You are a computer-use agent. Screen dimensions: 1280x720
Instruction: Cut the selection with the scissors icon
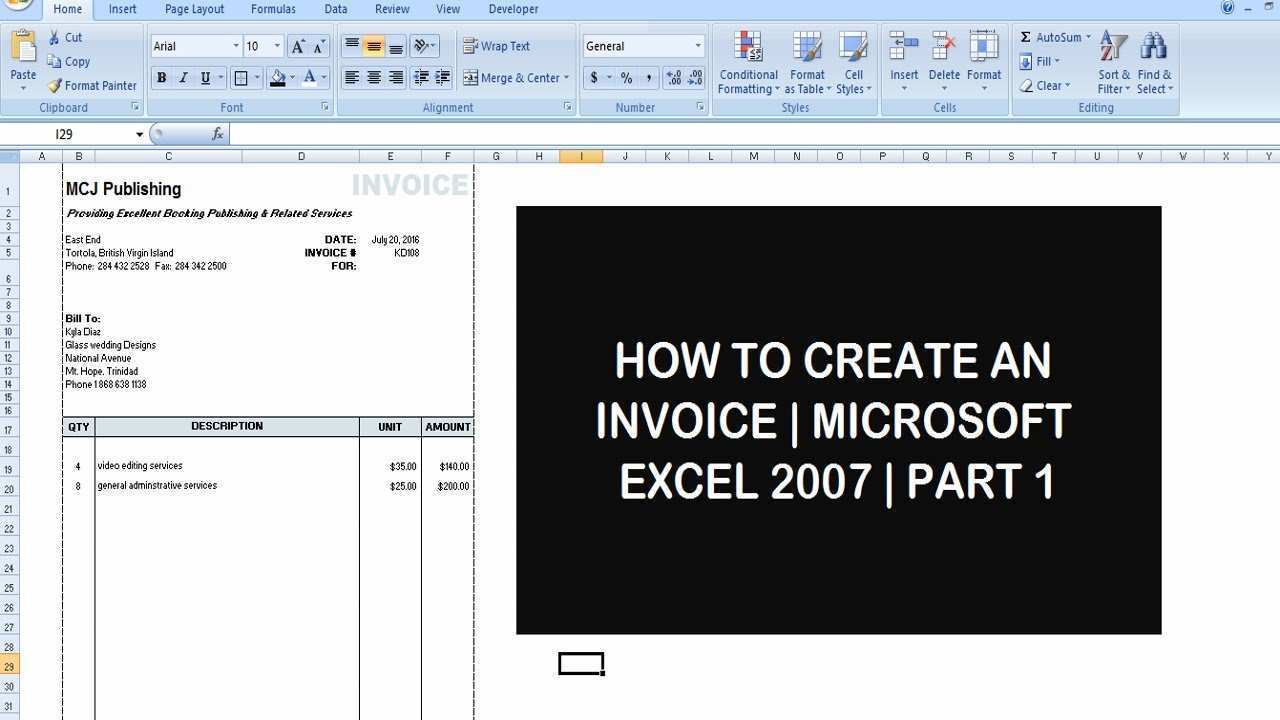click(x=54, y=37)
